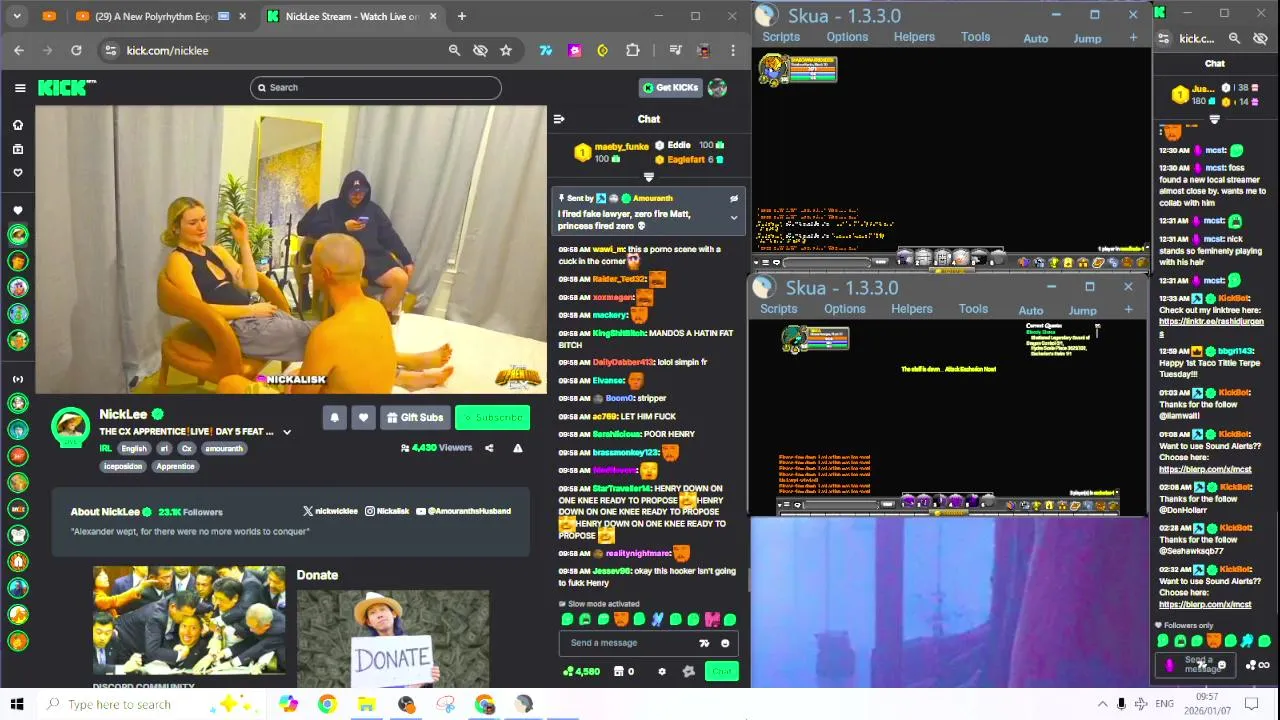Image resolution: width=1280 pixels, height=720 pixels.
Task: Share the NickLee stream
Action: 489,448
